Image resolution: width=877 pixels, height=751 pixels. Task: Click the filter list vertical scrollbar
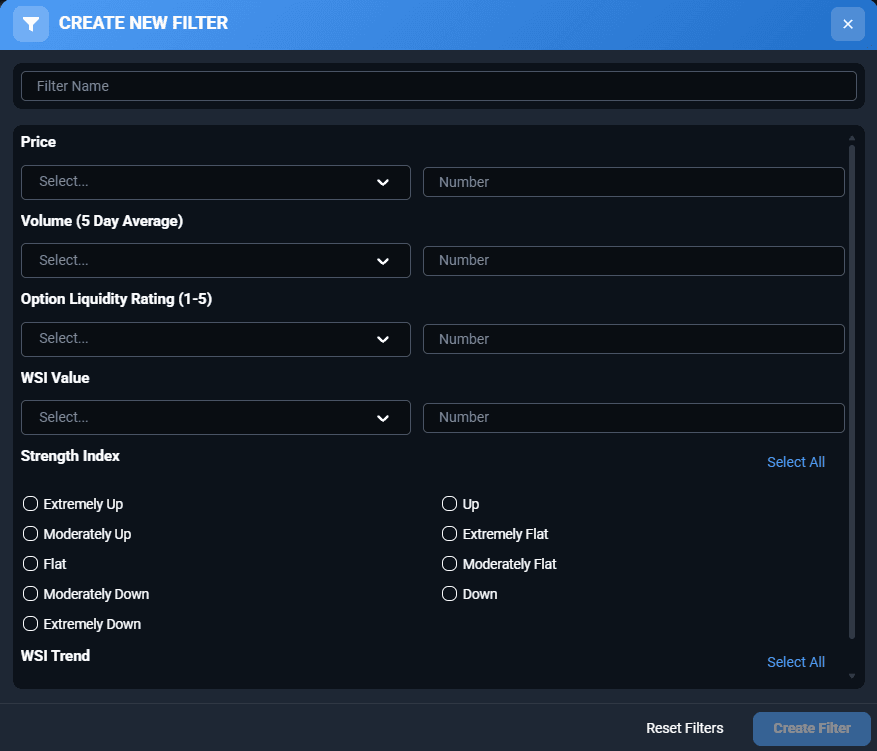pyautogui.click(x=851, y=391)
